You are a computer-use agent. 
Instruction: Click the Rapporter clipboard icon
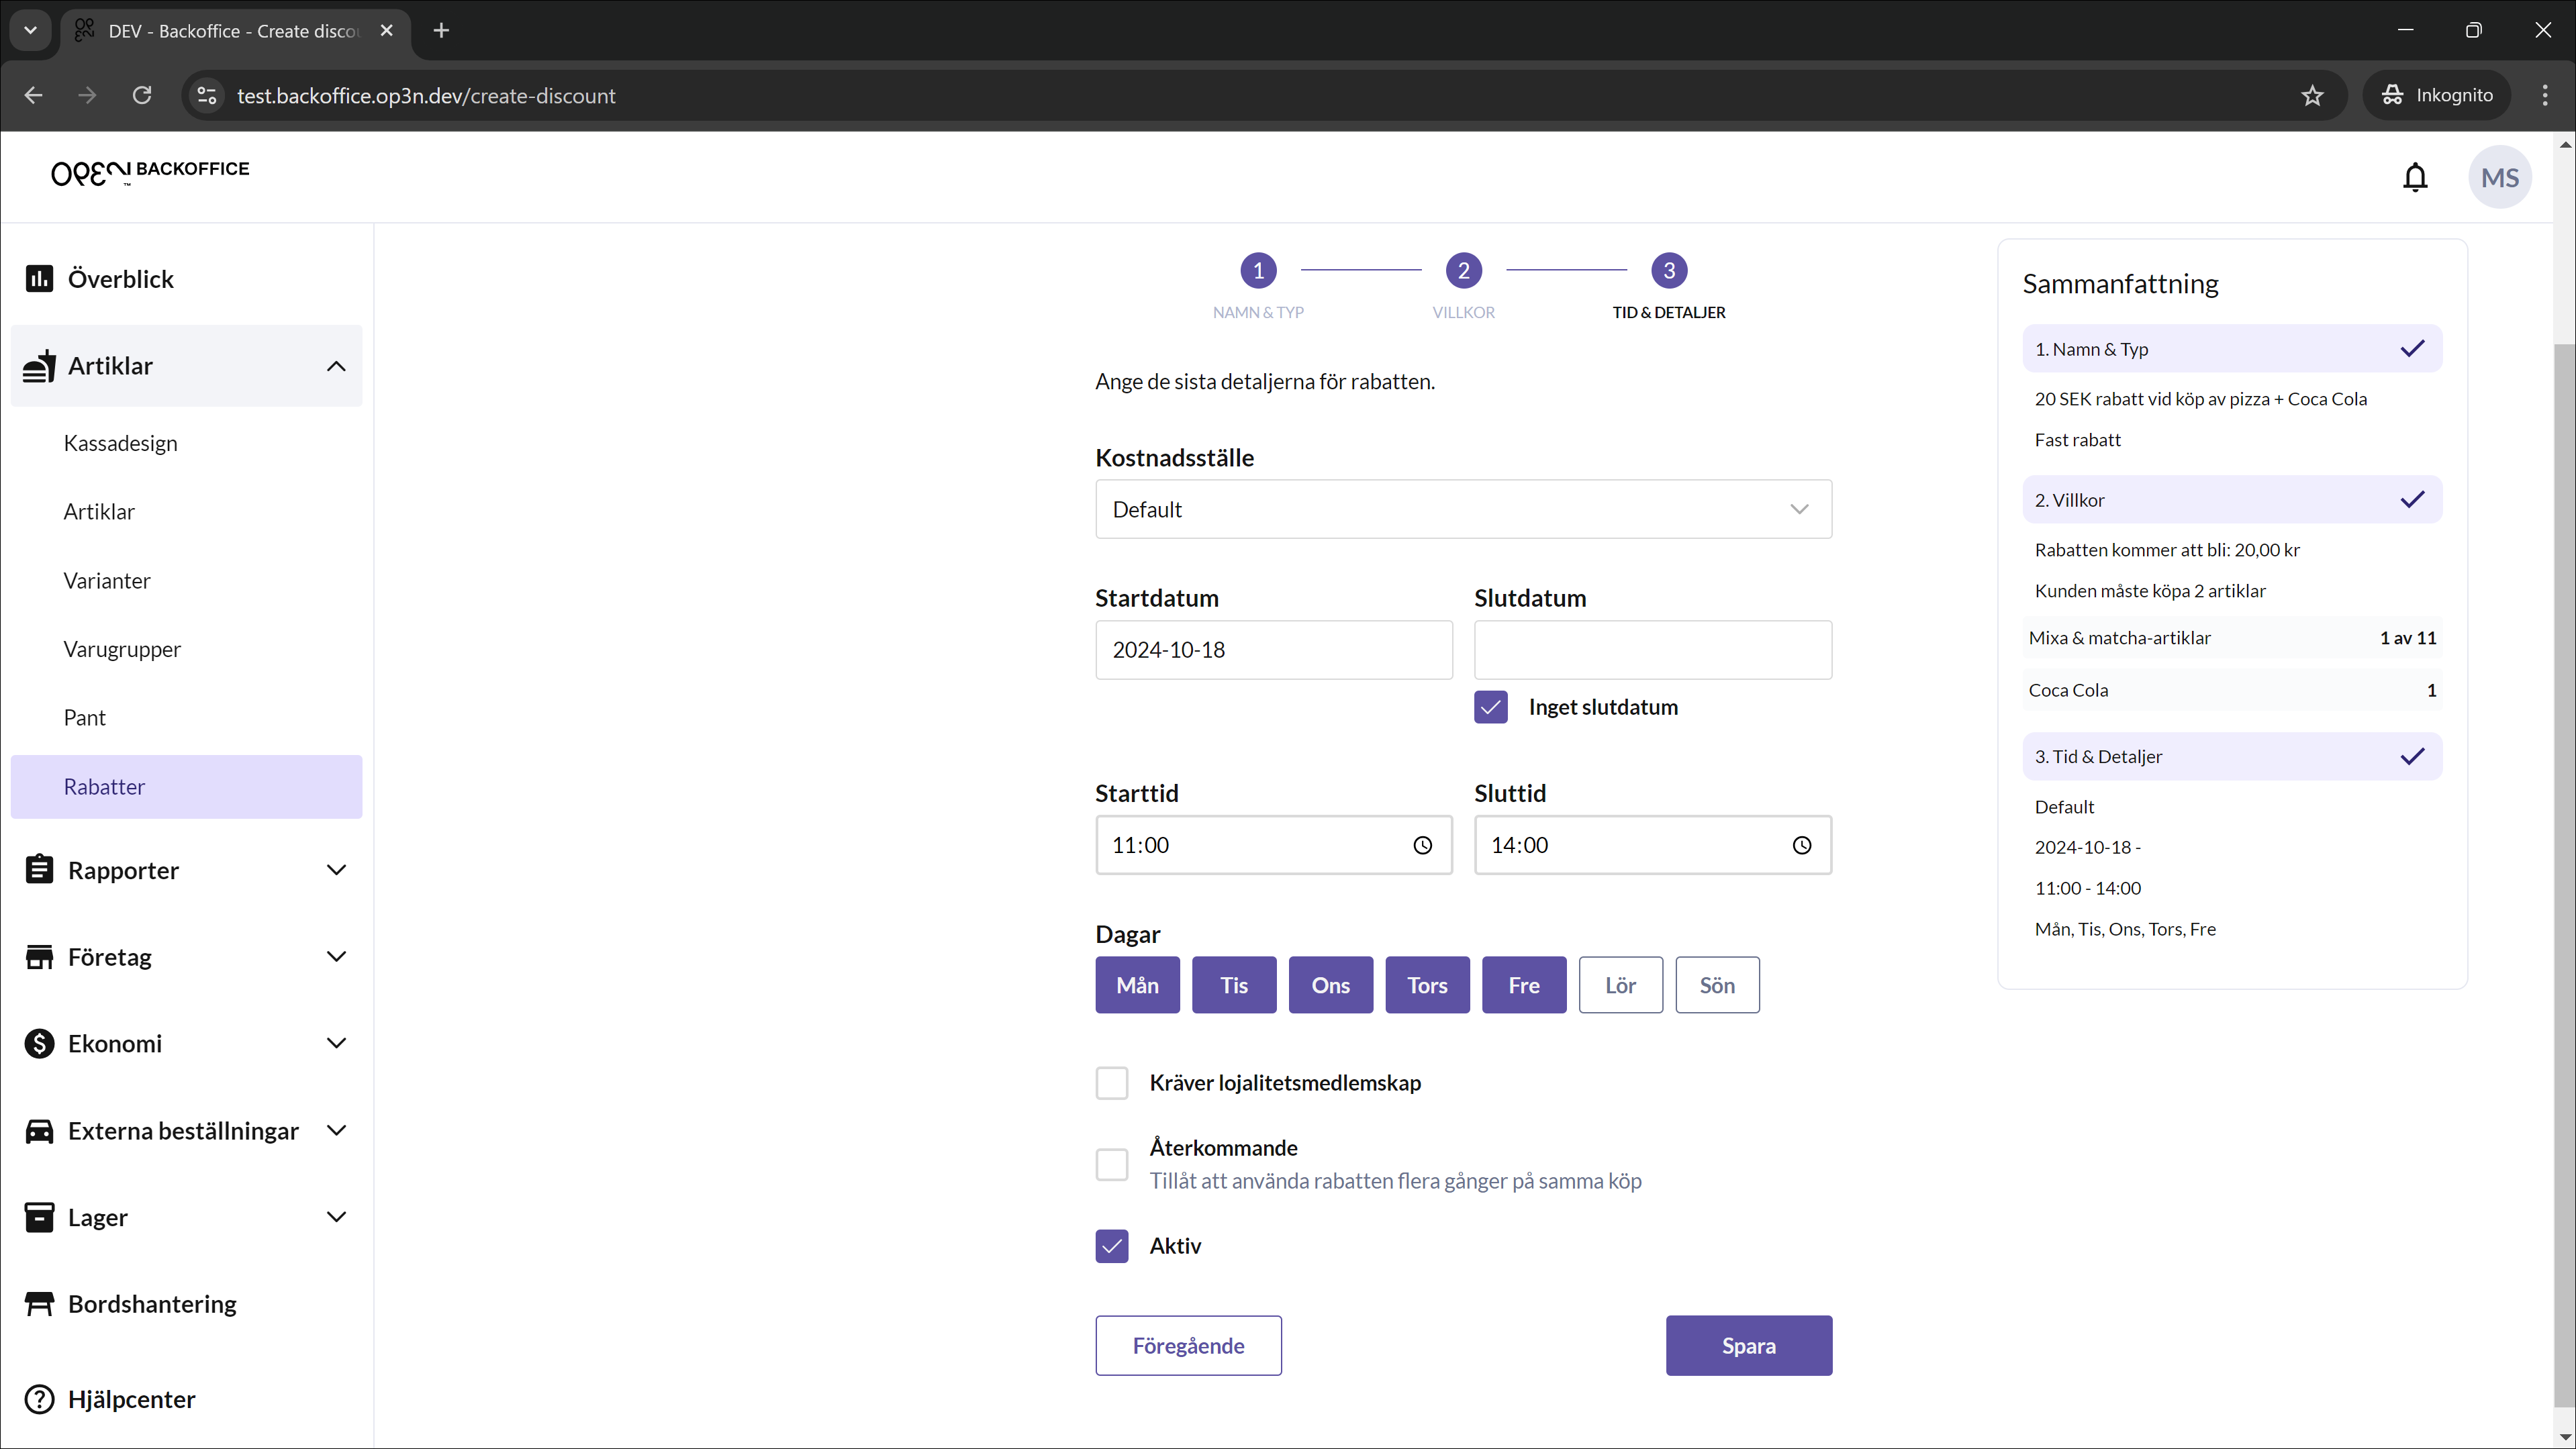[39, 869]
